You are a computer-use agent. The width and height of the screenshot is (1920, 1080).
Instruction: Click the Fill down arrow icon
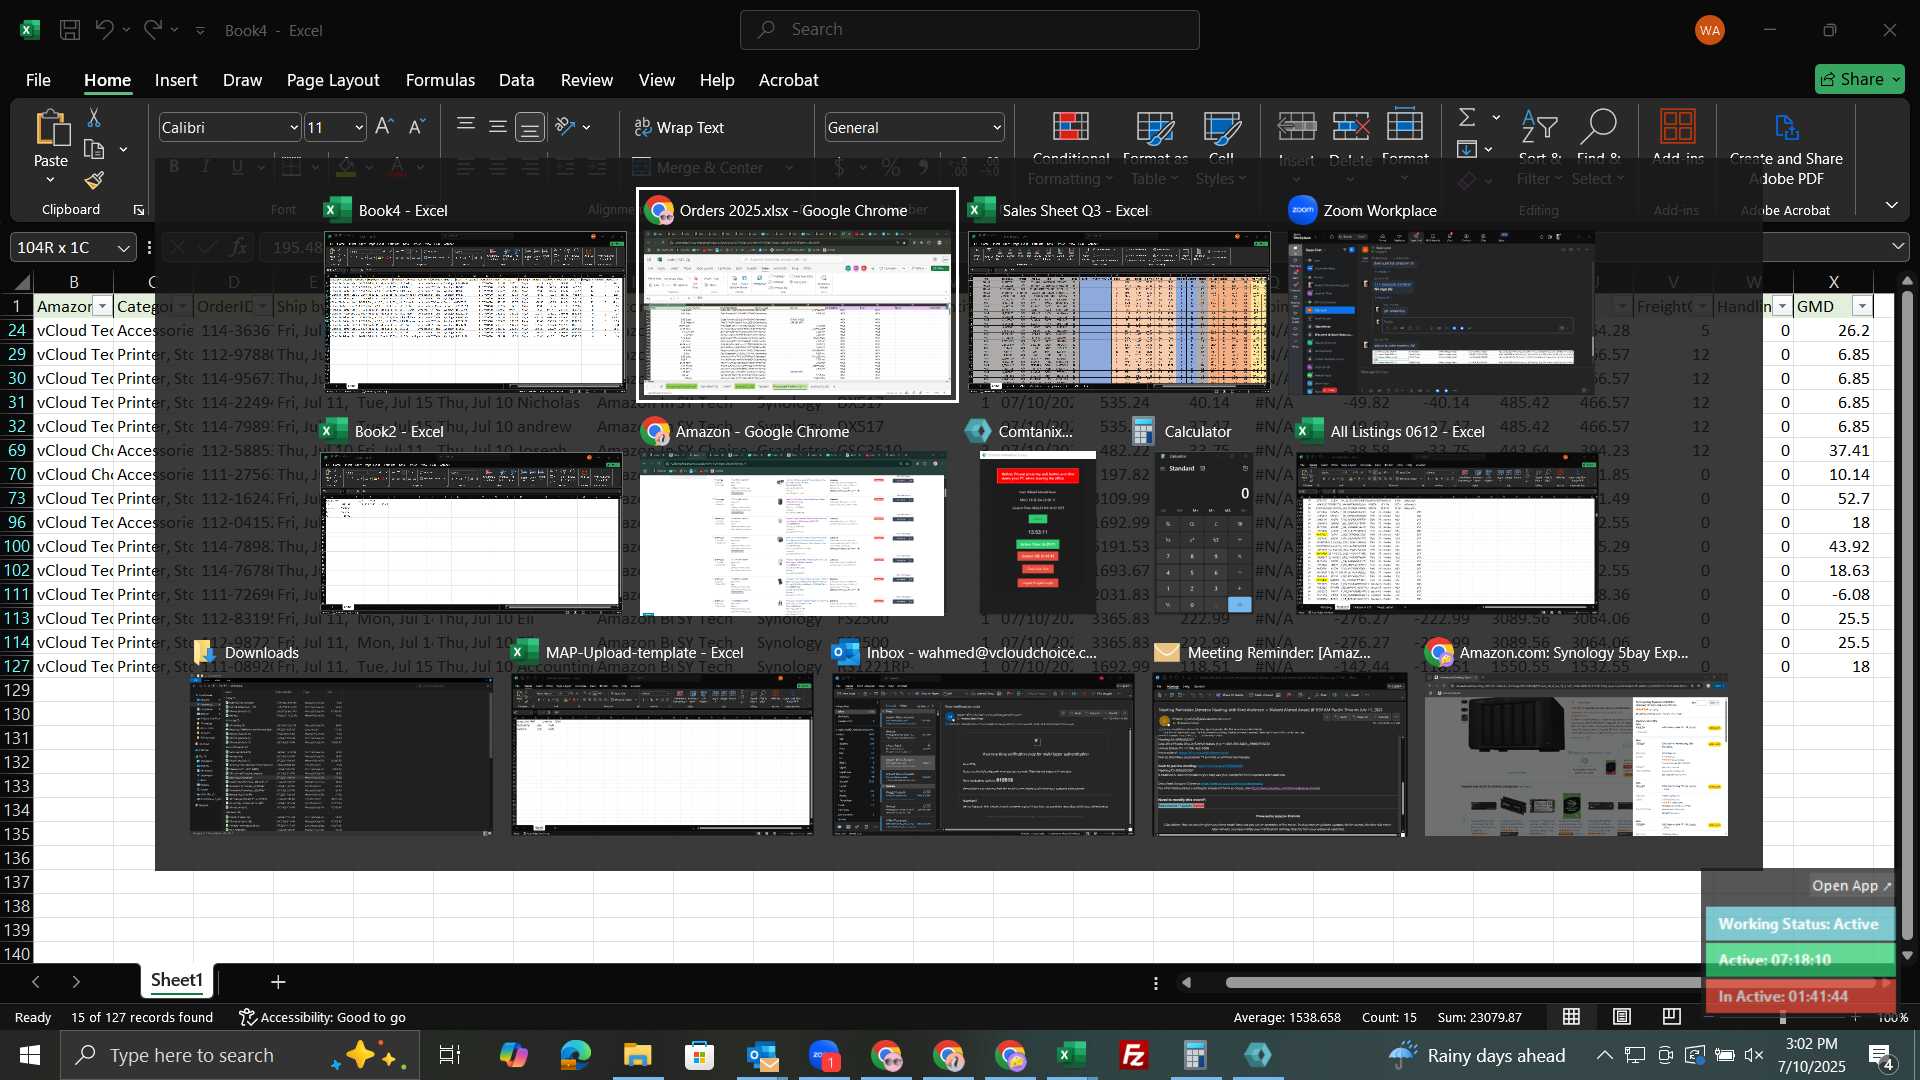tap(1467, 150)
